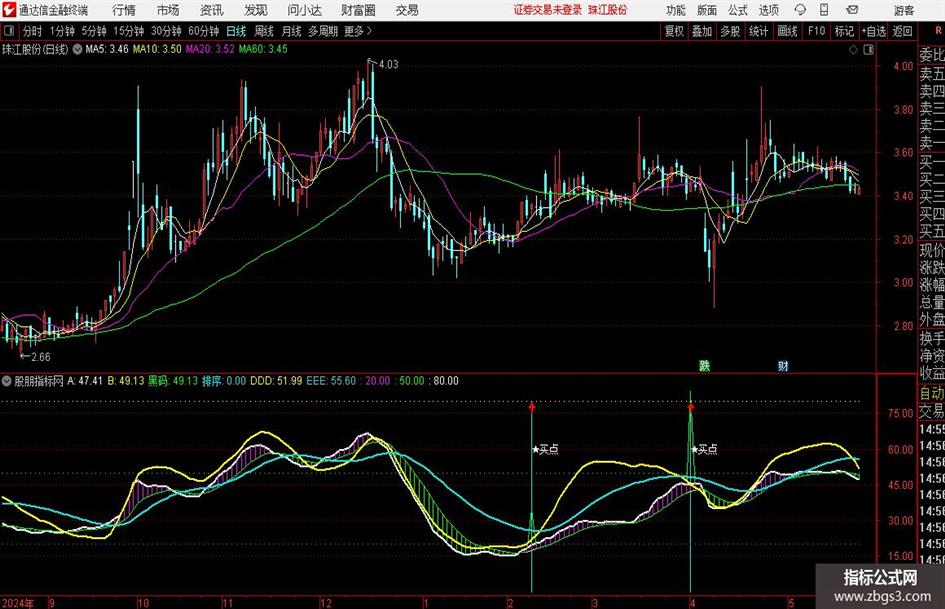Image resolution: width=945 pixels, height=609 pixels.
Task: Open the 发现 menu
Action: [x=255, y=10]
